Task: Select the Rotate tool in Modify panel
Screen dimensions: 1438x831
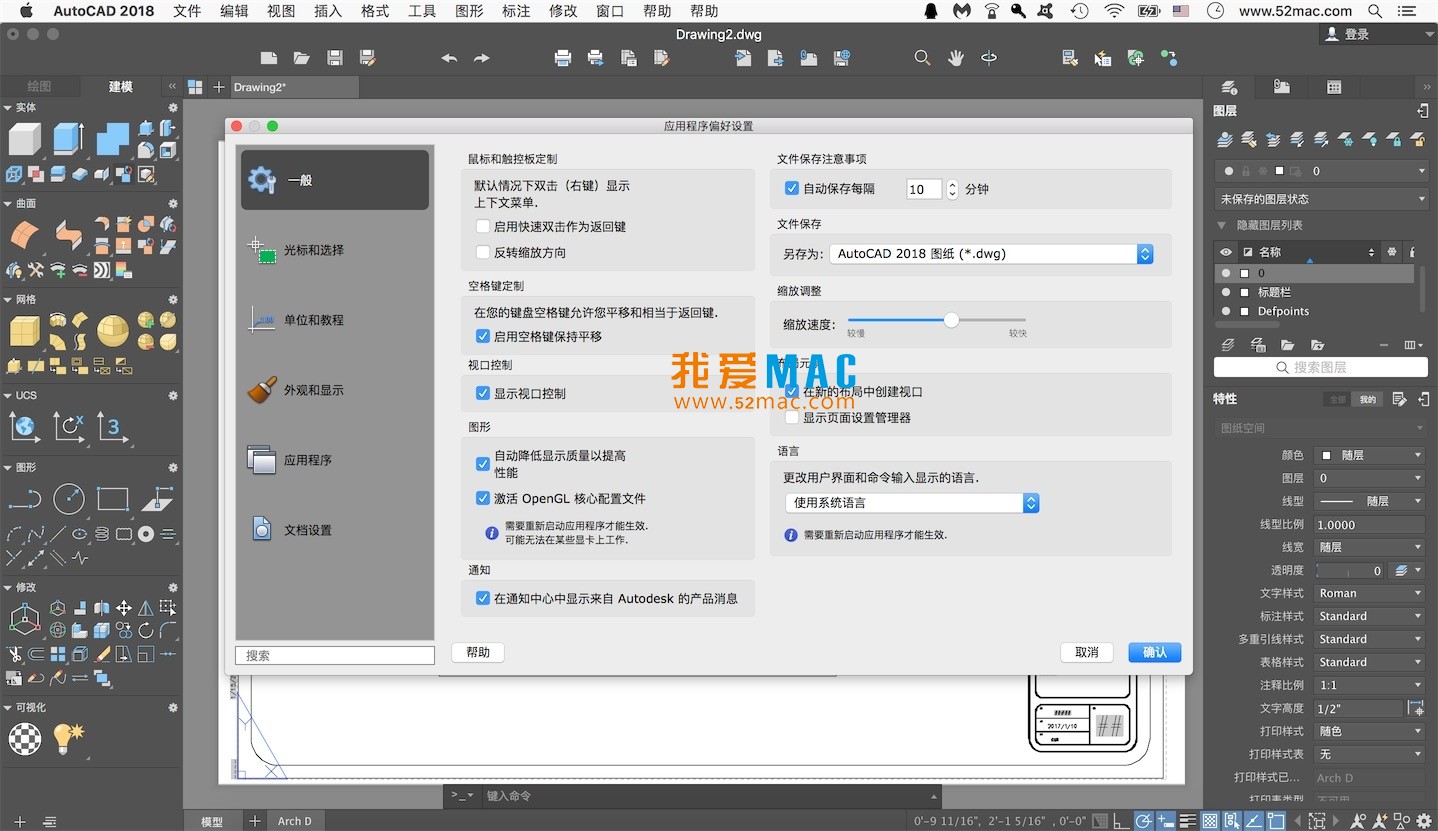Action: pos(146,630)
